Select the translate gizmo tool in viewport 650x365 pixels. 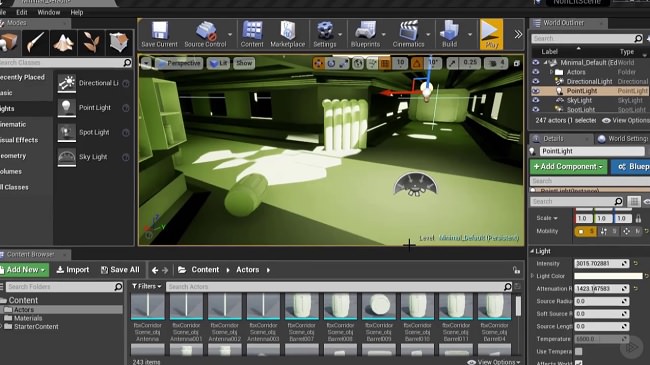pos(318,63)
